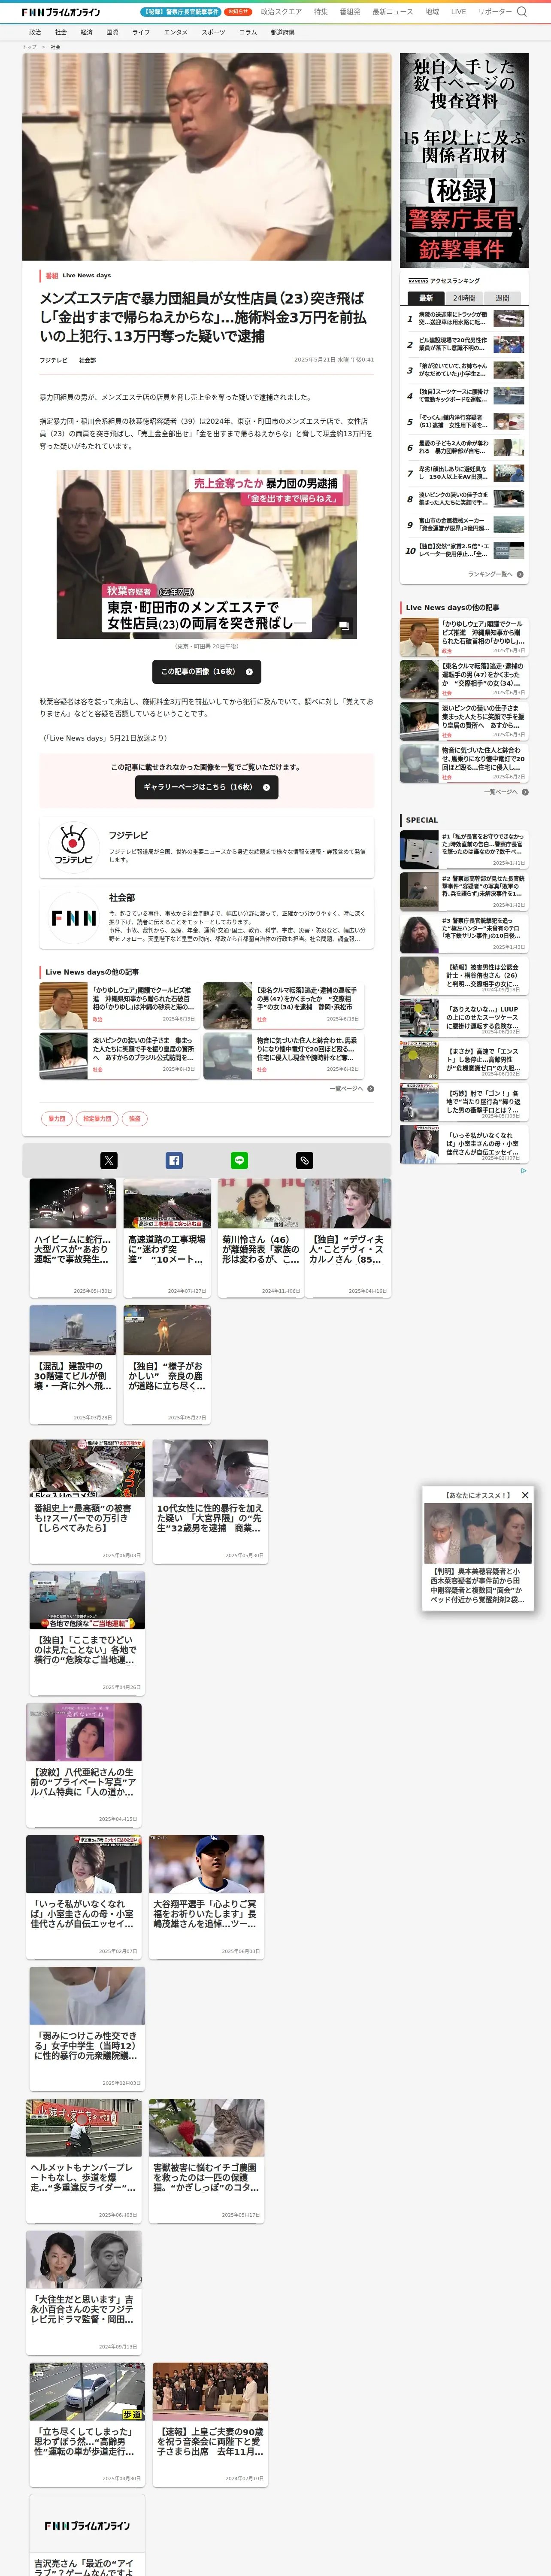Click 一覧ページへ below article's related stories
Screen dimensions: 551x2576
click(x=351, y=1088)
